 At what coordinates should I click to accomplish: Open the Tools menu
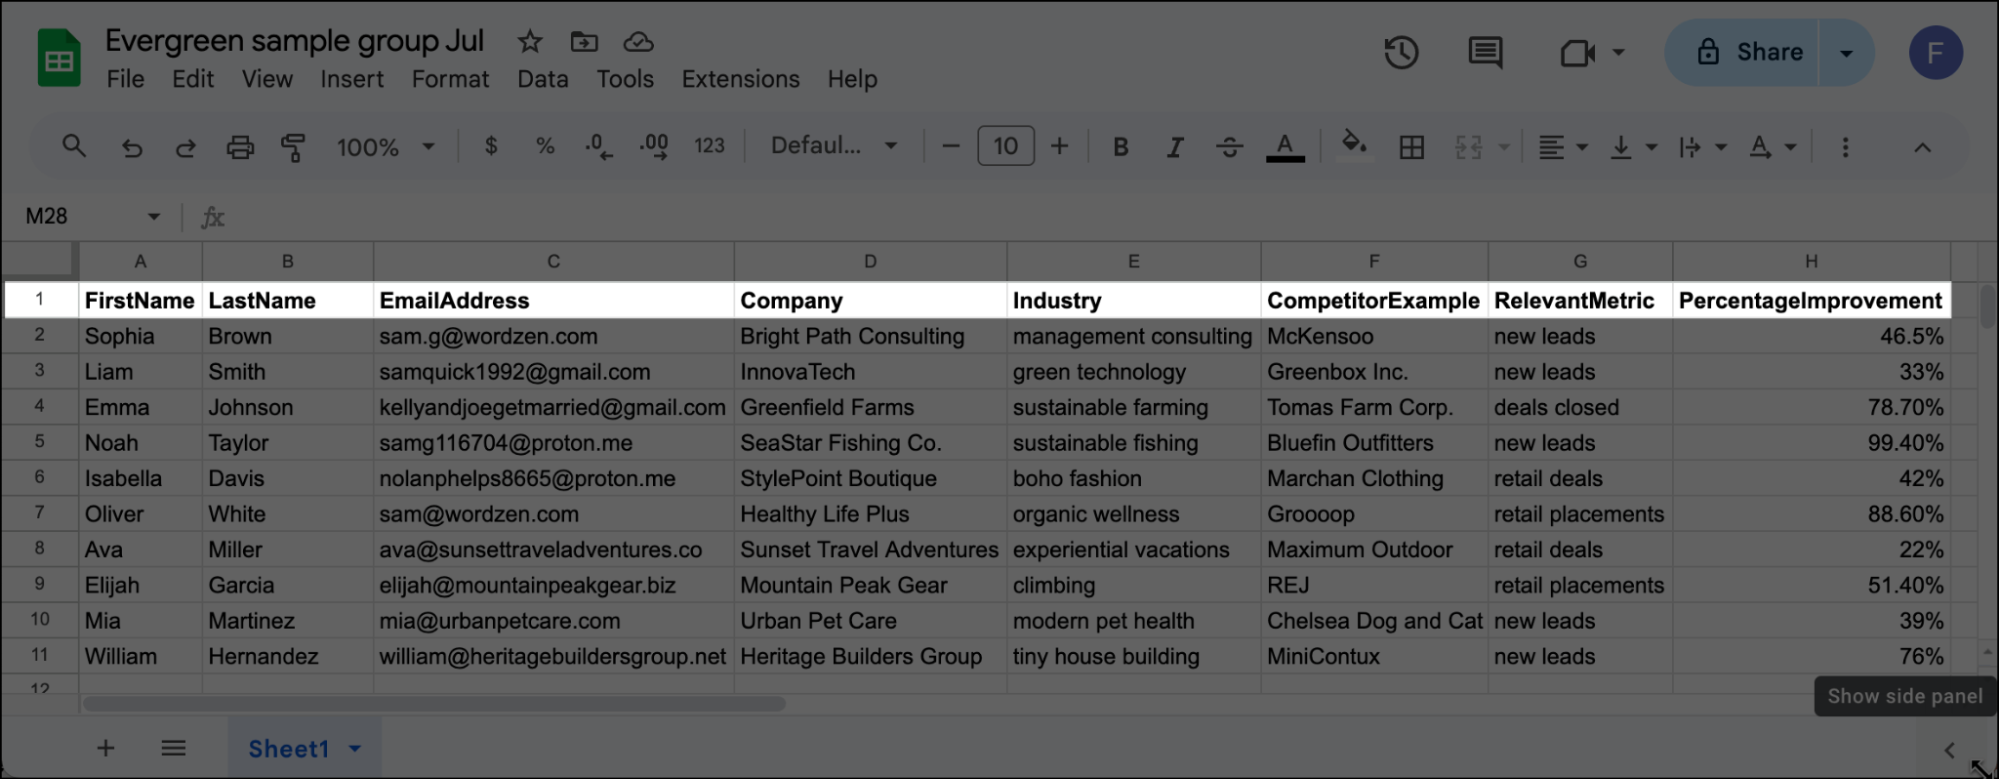(x=625, y=79)
